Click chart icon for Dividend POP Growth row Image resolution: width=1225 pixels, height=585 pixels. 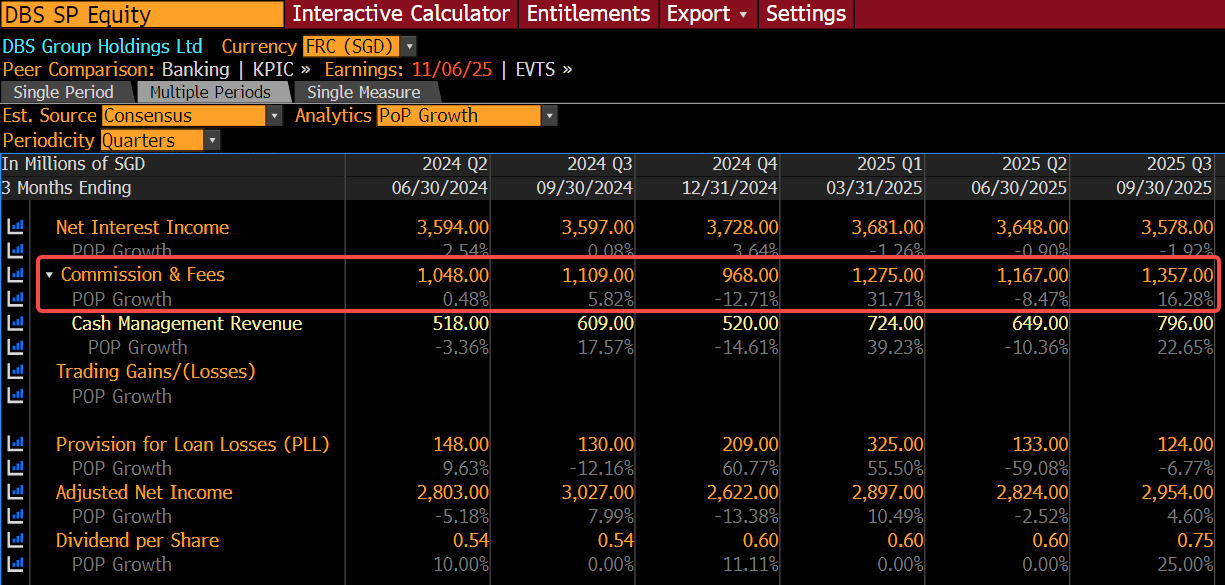point(15,564)
